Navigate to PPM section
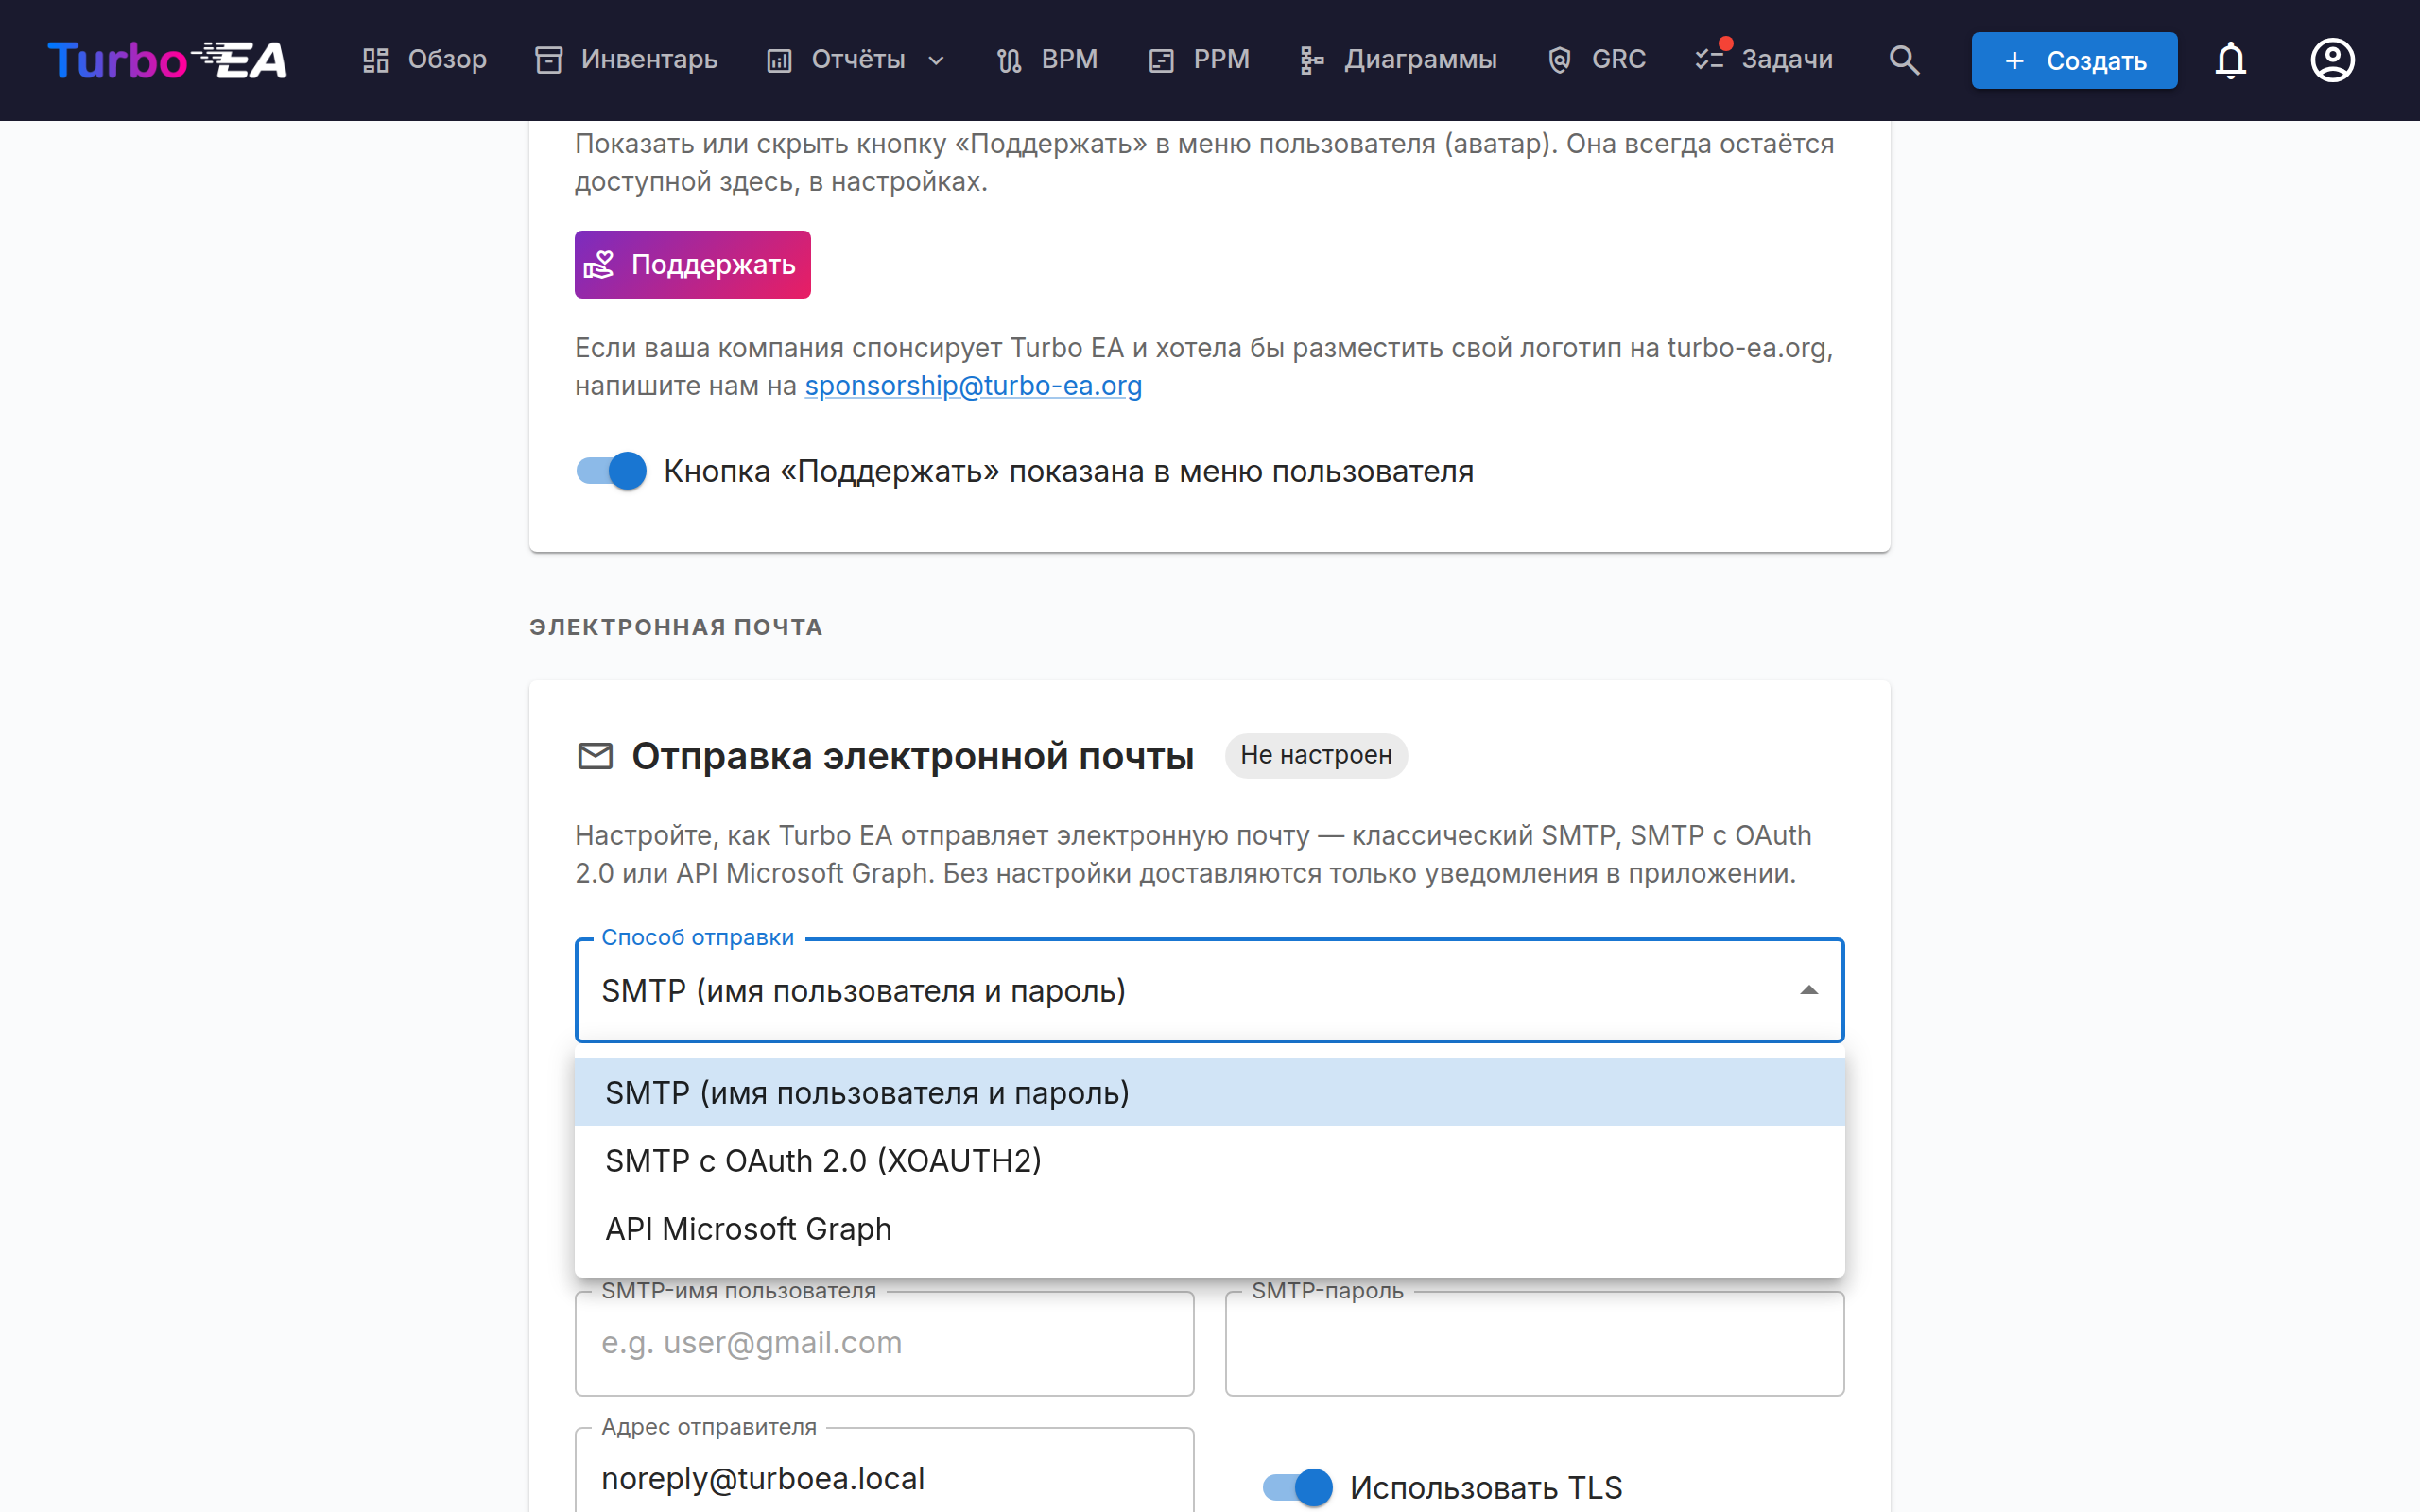The width and height of the screenshot is (2420, 1512). coord(1199,60)
